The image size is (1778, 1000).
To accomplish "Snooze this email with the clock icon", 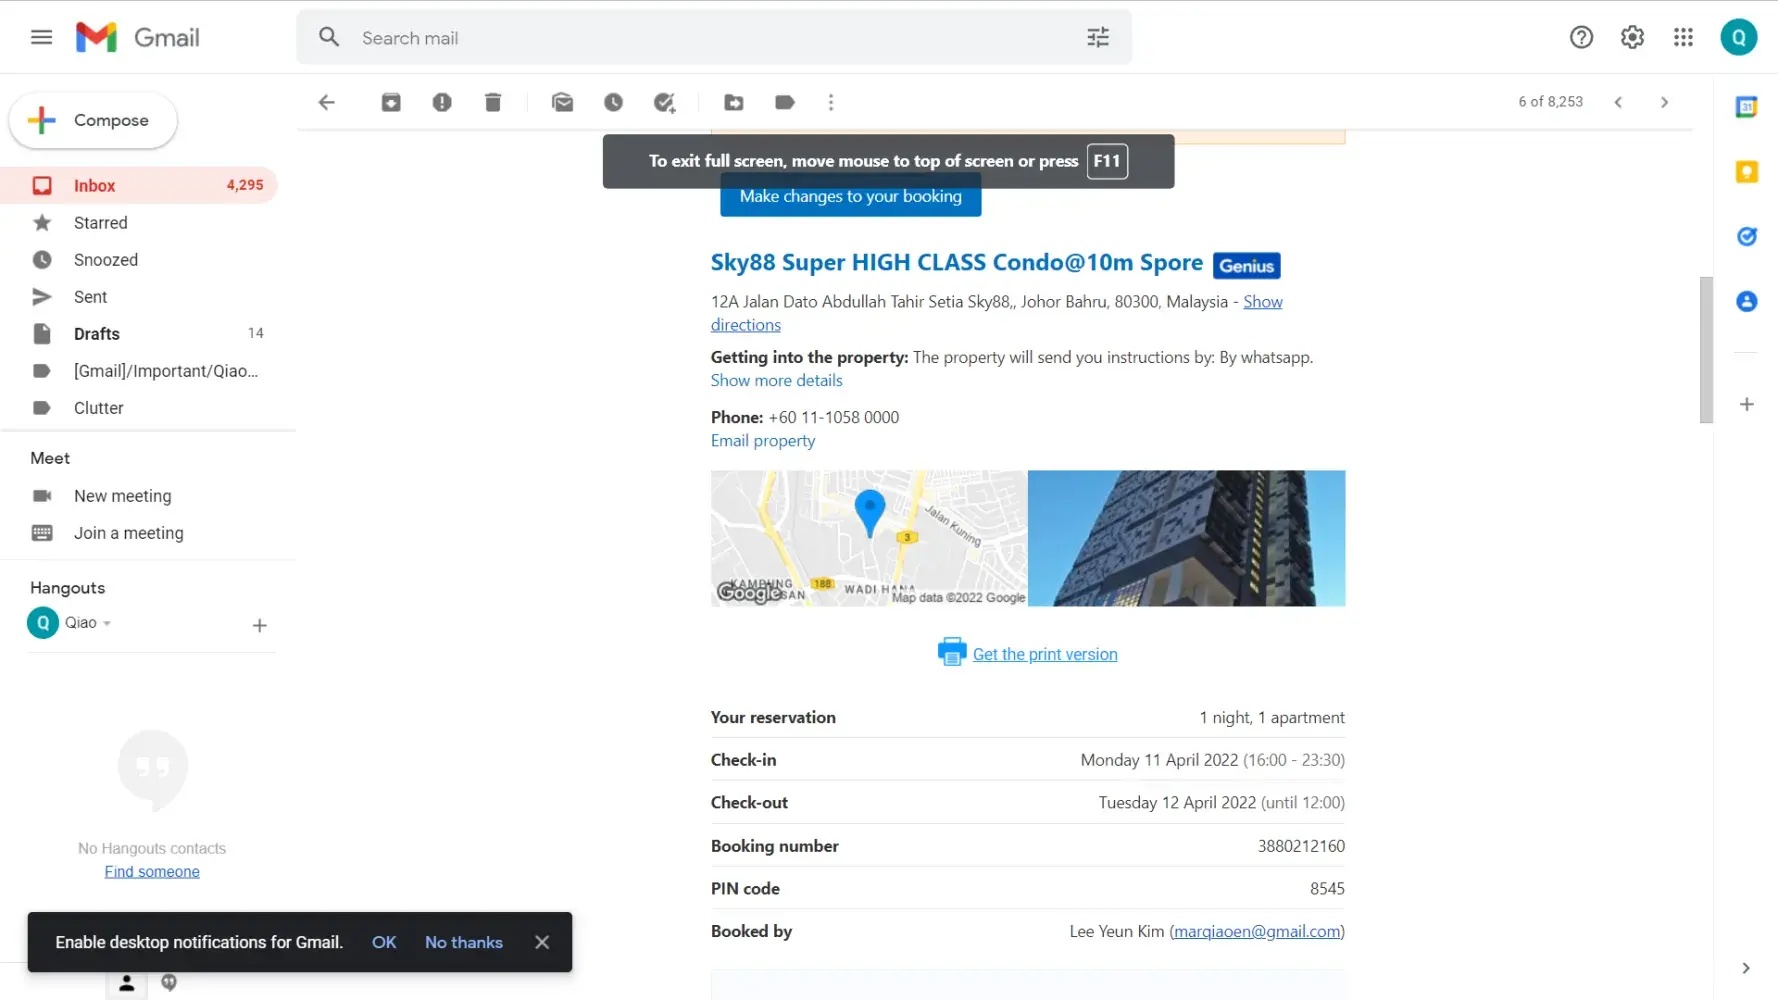I will [613, 102].
